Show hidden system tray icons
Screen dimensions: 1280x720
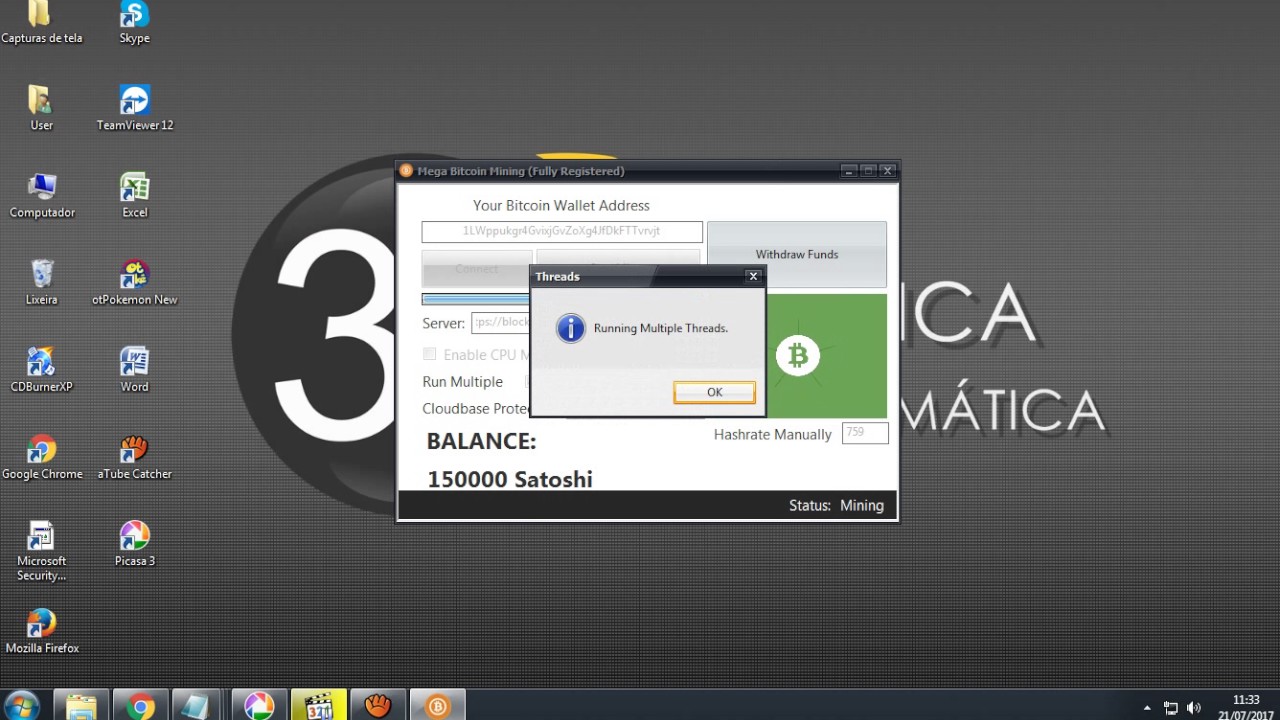[x=1147, y=707]
